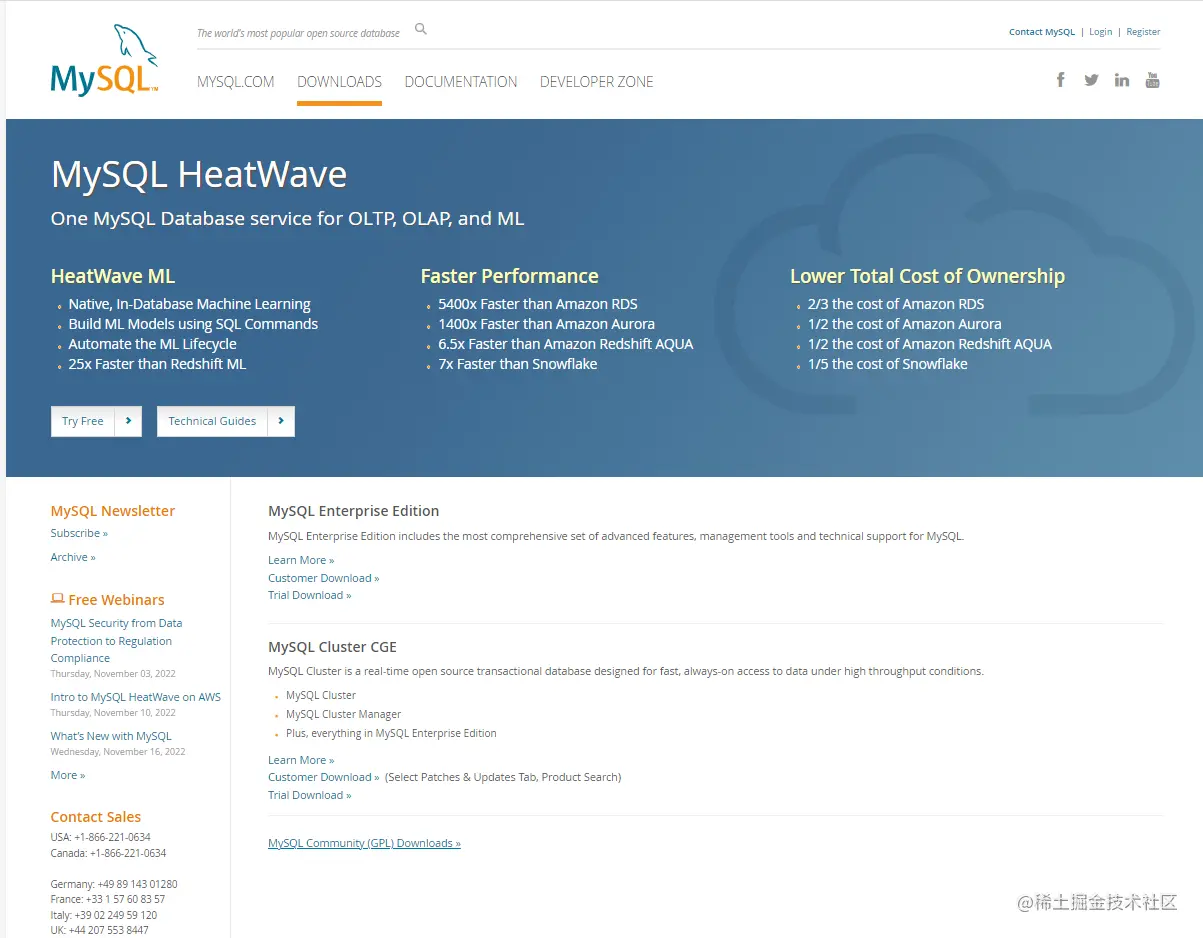This screenshot has width=1203, height=938.
Task: Open newsletter Archive link
Action: [x=73, y=557]
